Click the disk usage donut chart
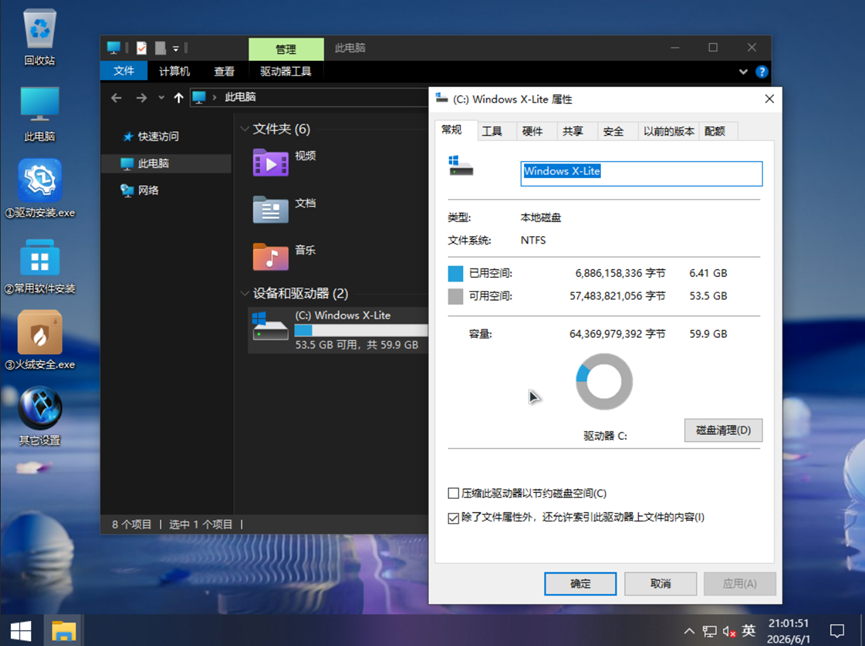This screenshot has width=865, height=646. click(x=604, y=382)
